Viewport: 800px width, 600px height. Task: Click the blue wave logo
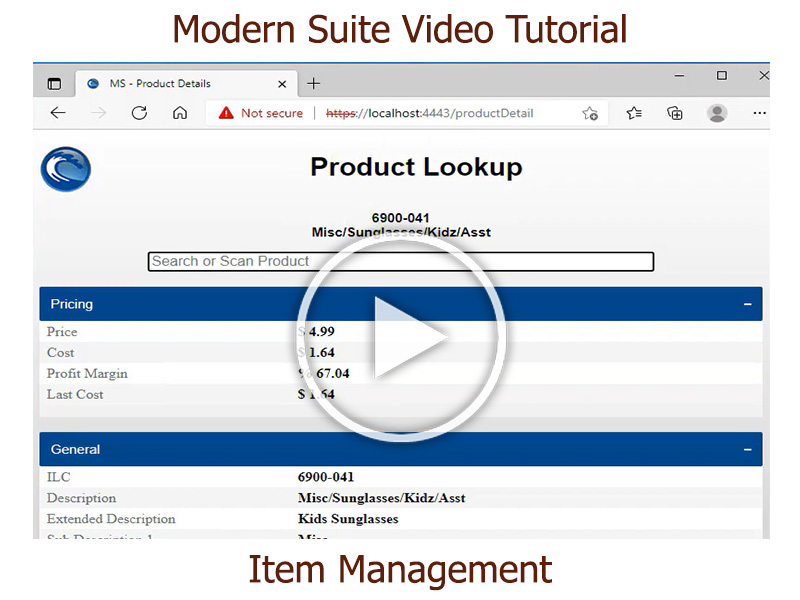point(66,169)
